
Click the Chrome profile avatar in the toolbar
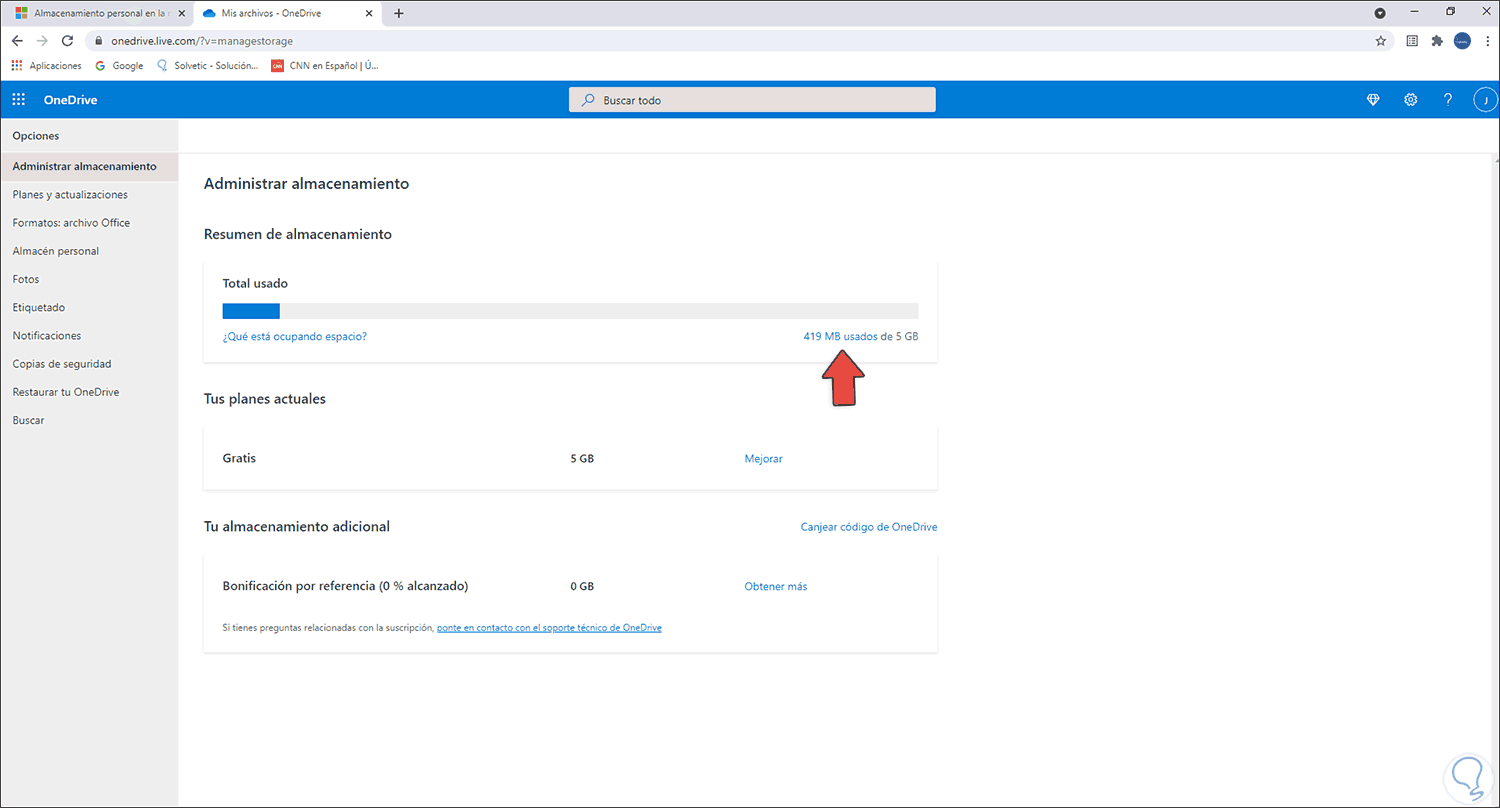click(x=1462, y=41)
